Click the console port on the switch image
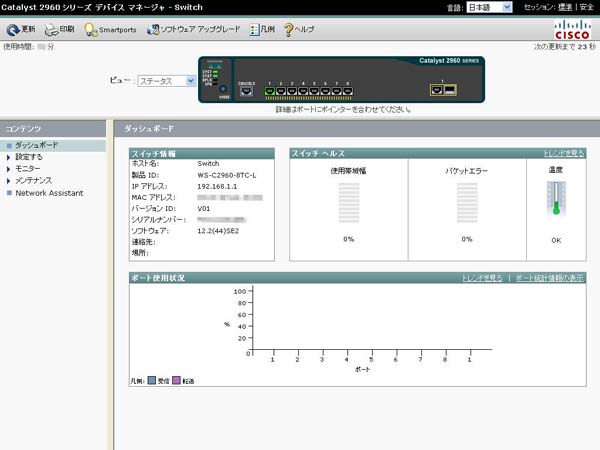 (247, 91)
